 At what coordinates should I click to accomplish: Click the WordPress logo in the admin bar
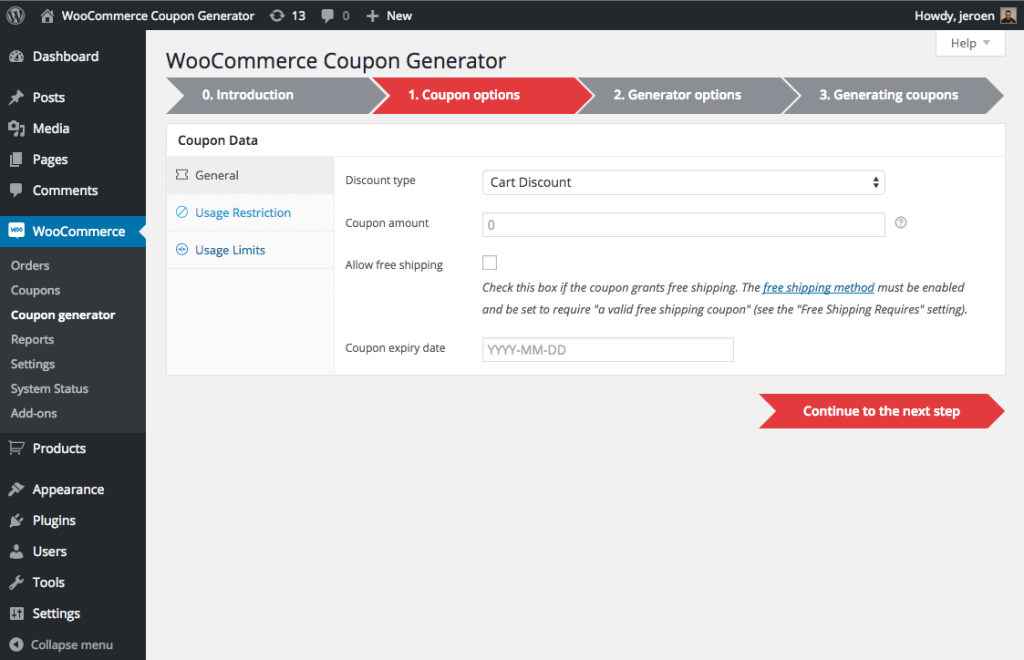[x=14, y=15]
